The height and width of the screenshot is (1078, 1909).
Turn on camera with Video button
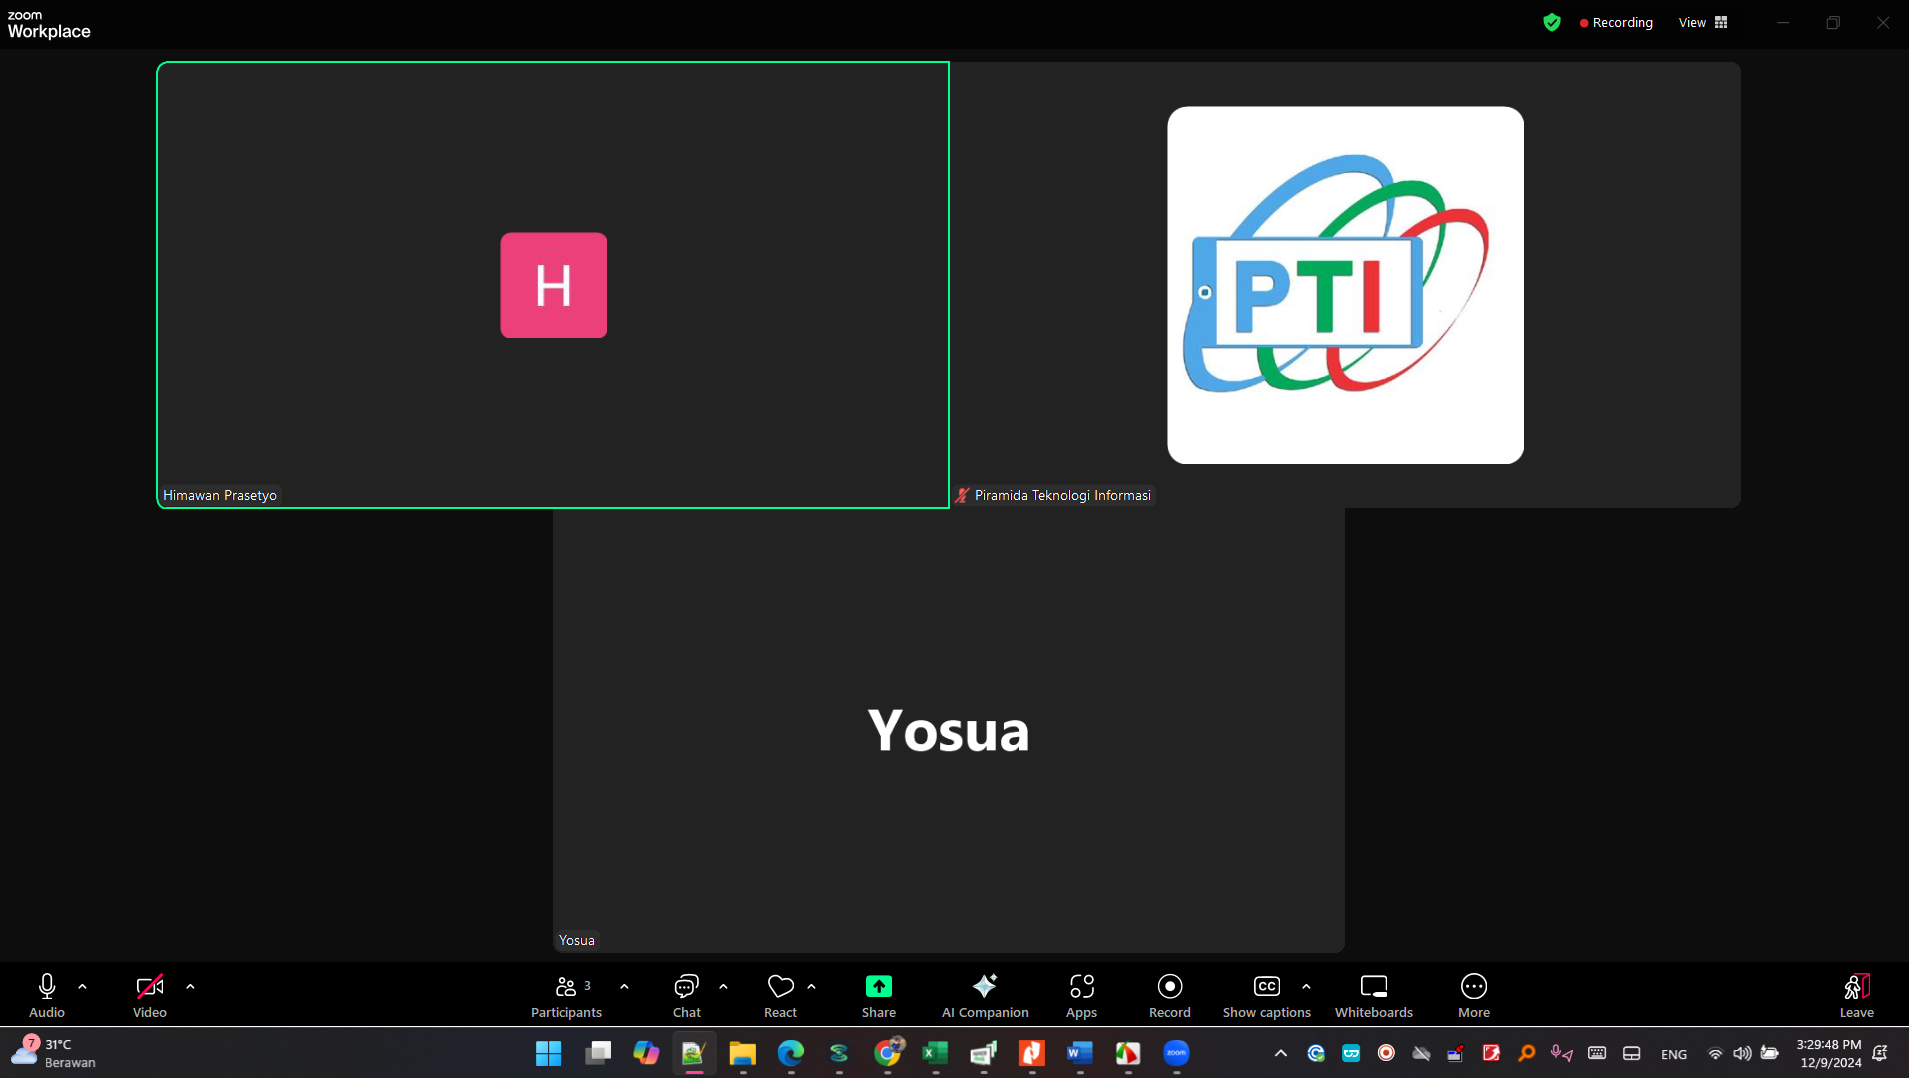(149, 995)
